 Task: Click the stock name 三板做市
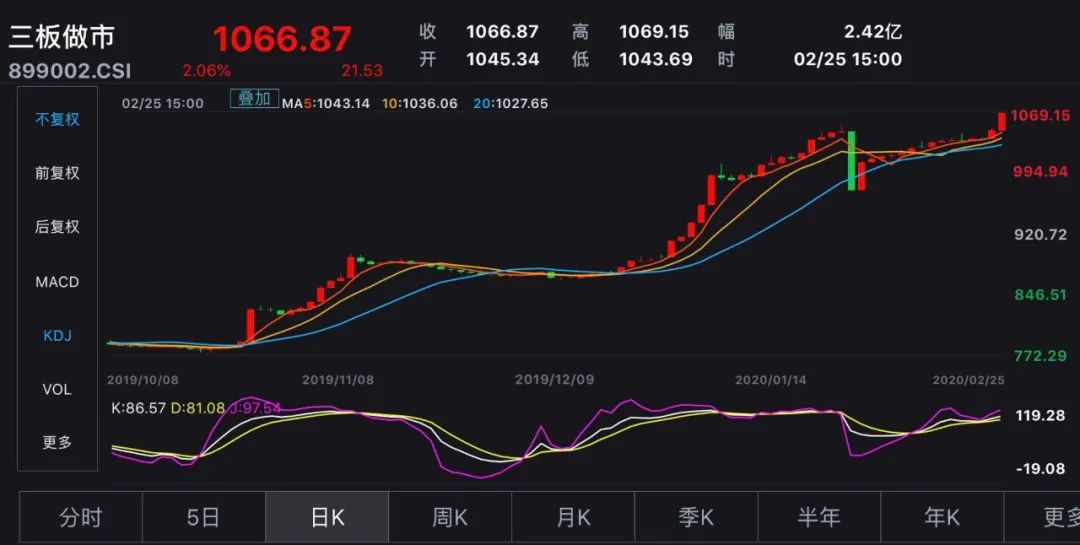(x=61, y=37)
